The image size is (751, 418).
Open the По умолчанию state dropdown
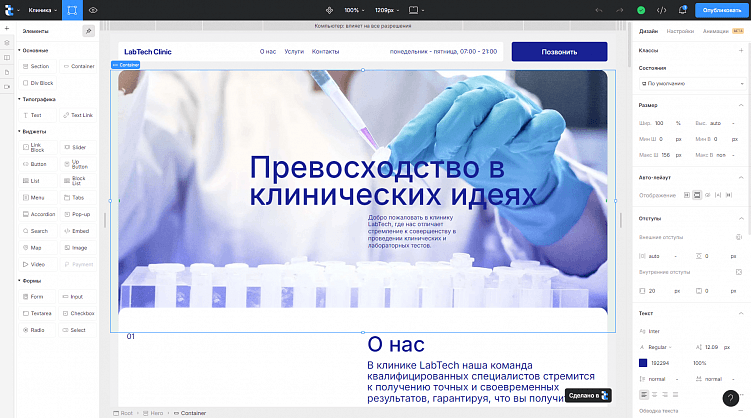coord(693,83)
